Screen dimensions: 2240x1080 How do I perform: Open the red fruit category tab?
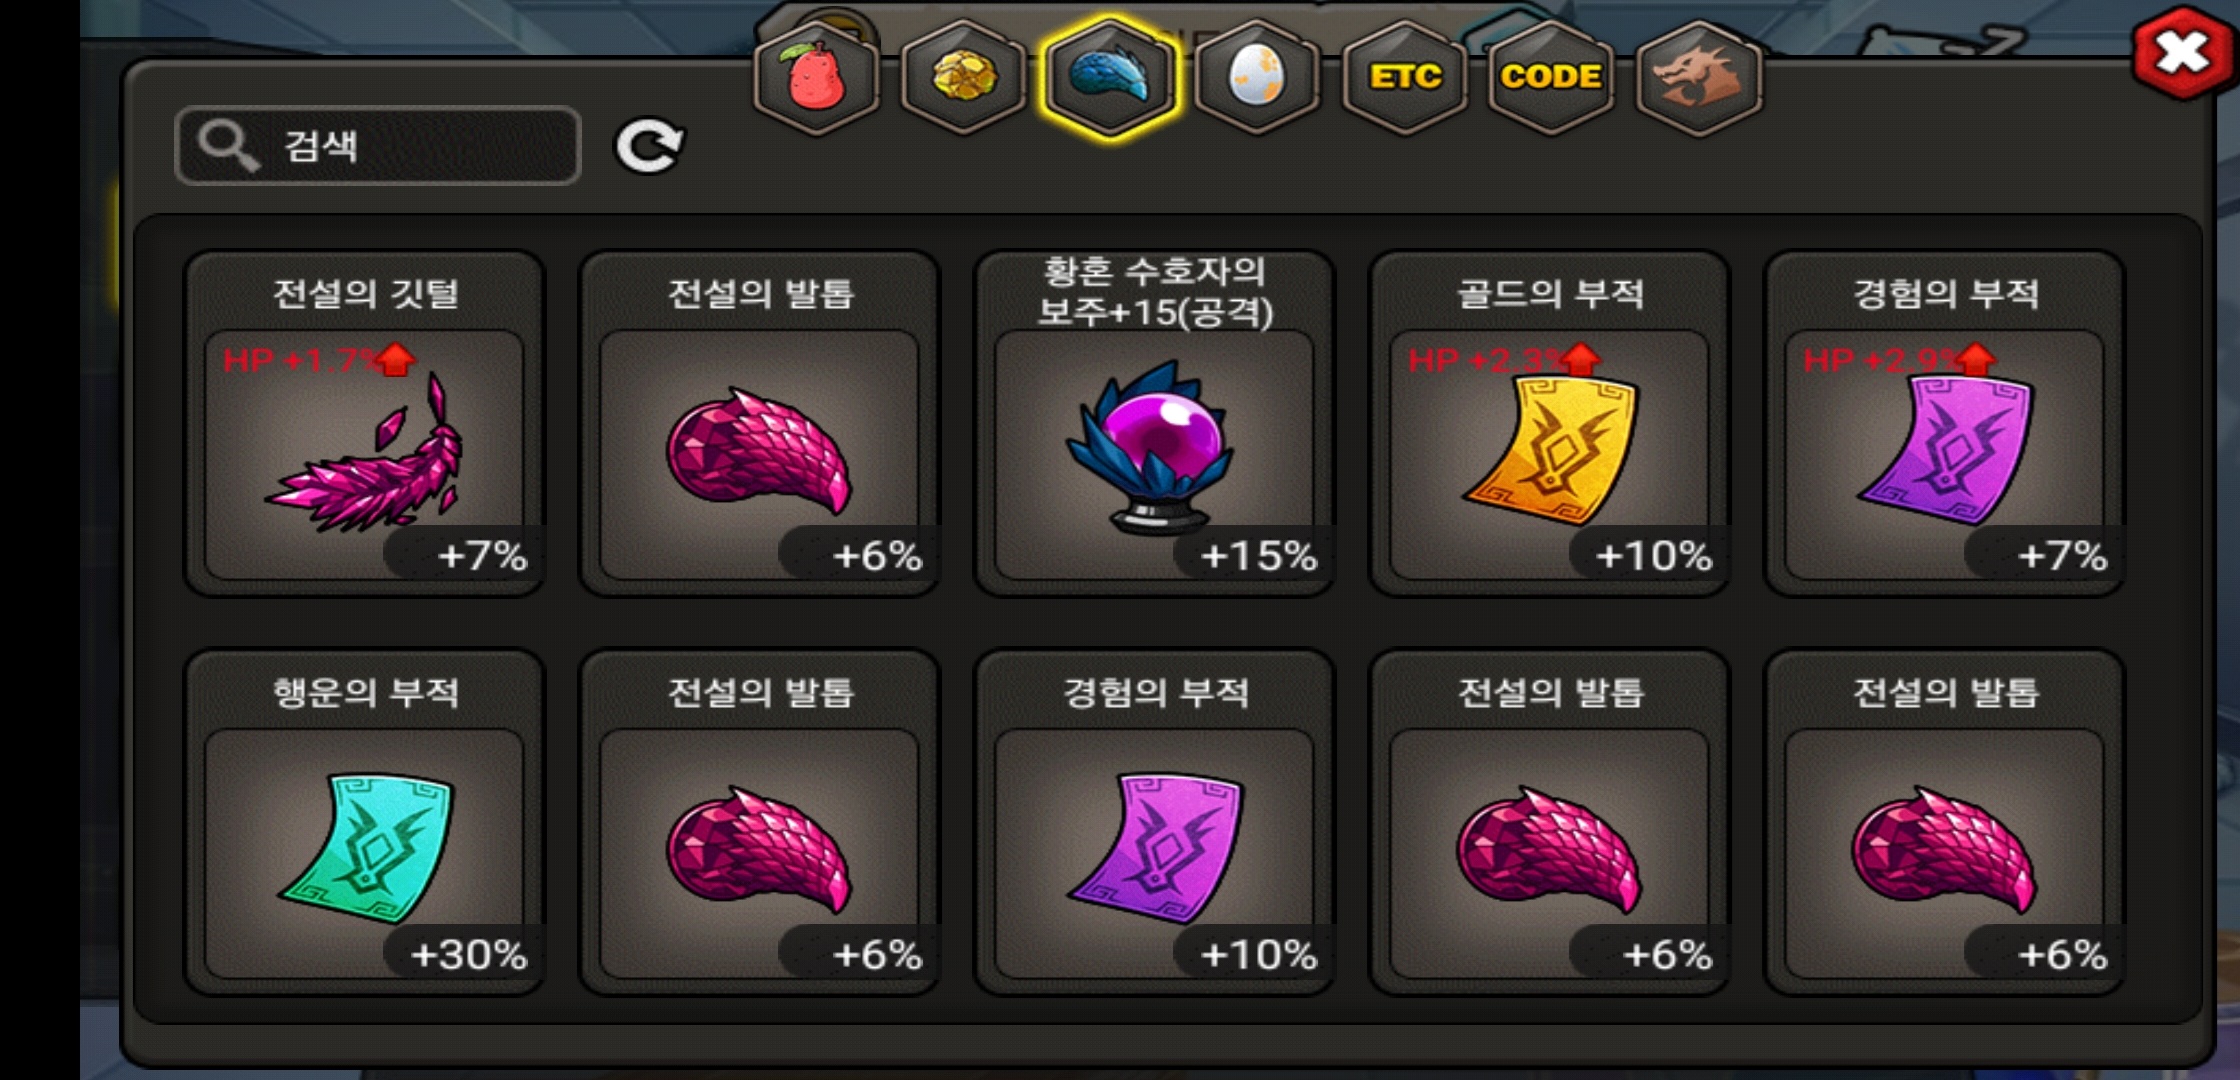click(817, 78)
